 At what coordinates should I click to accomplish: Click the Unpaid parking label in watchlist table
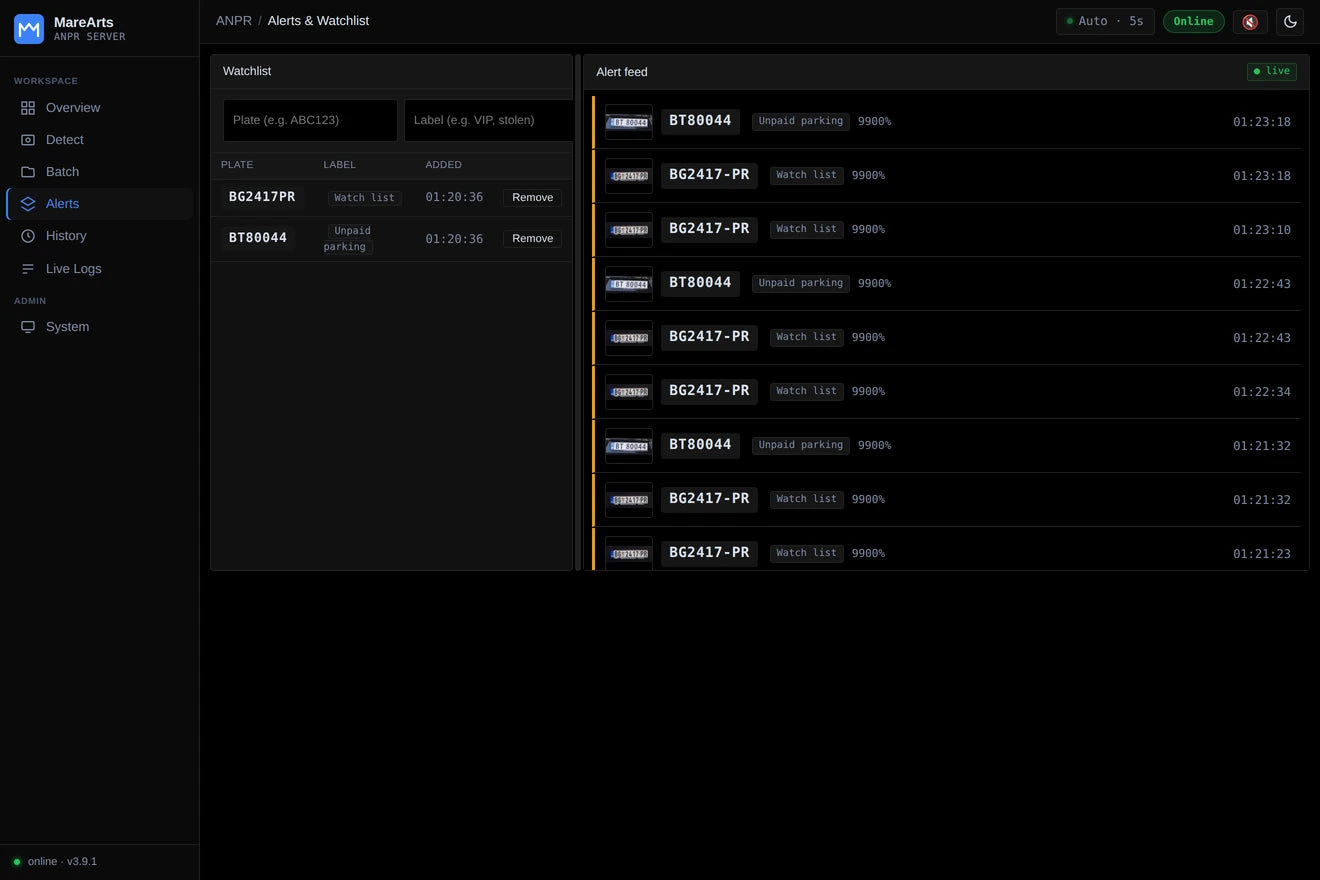[348, 239]
